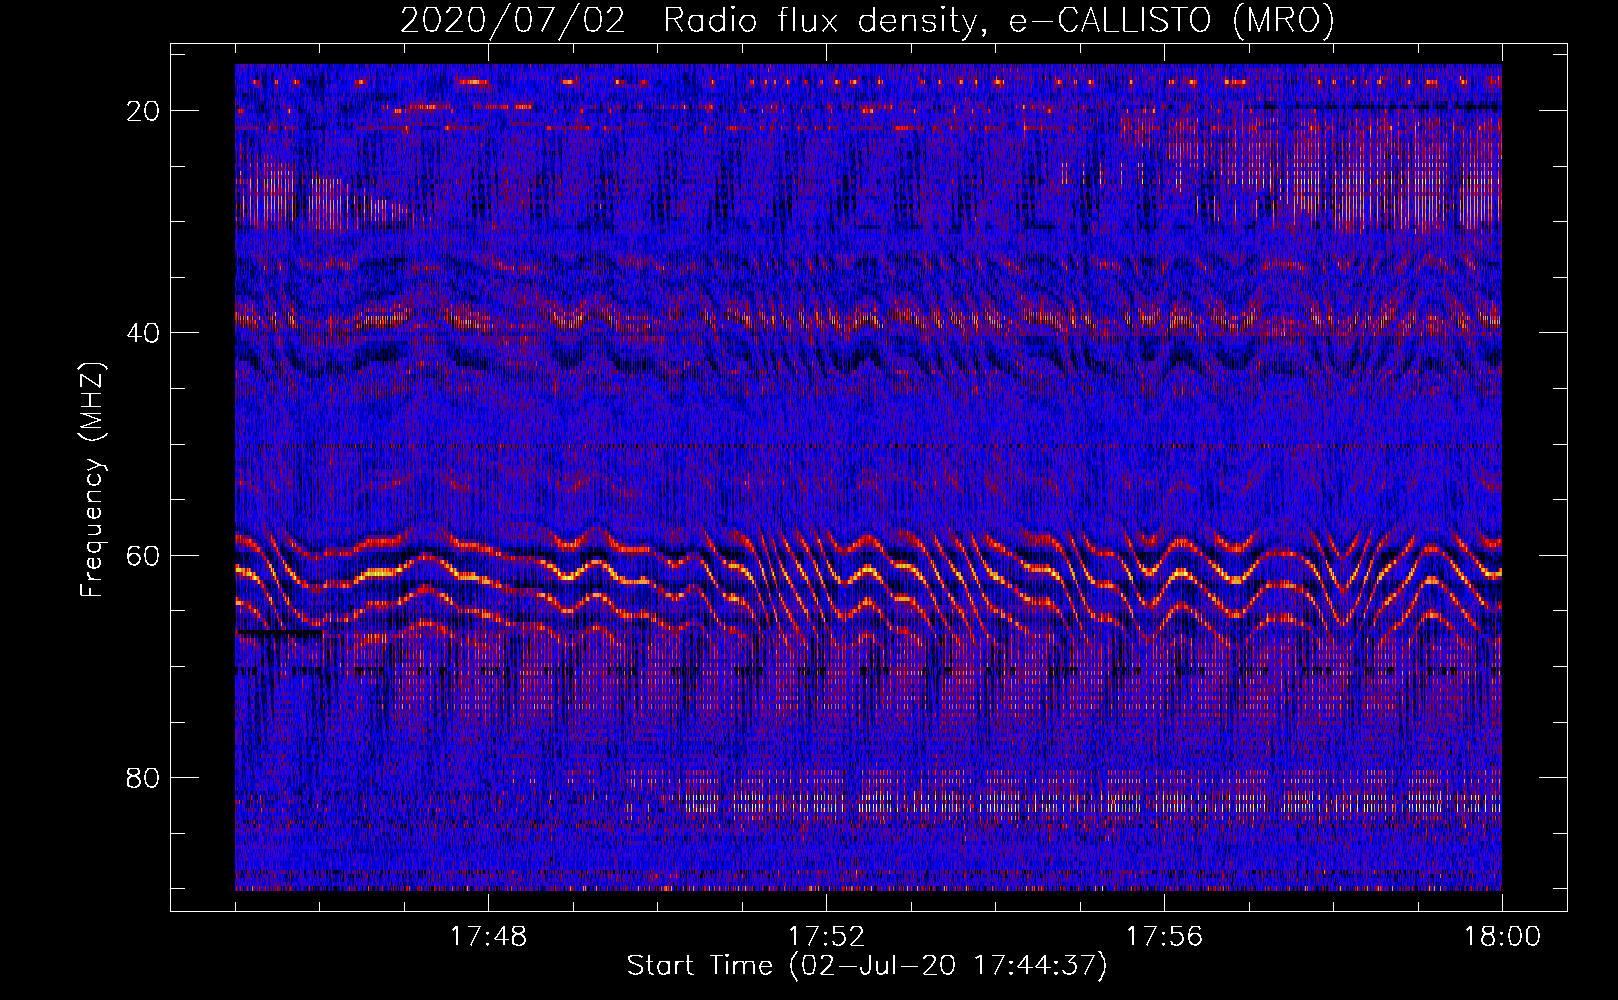Image resolution: width=1618 pixels, height=1000 pixels.
Task: Click the time tick label "17:48"
Action: (x=488, y=937)
